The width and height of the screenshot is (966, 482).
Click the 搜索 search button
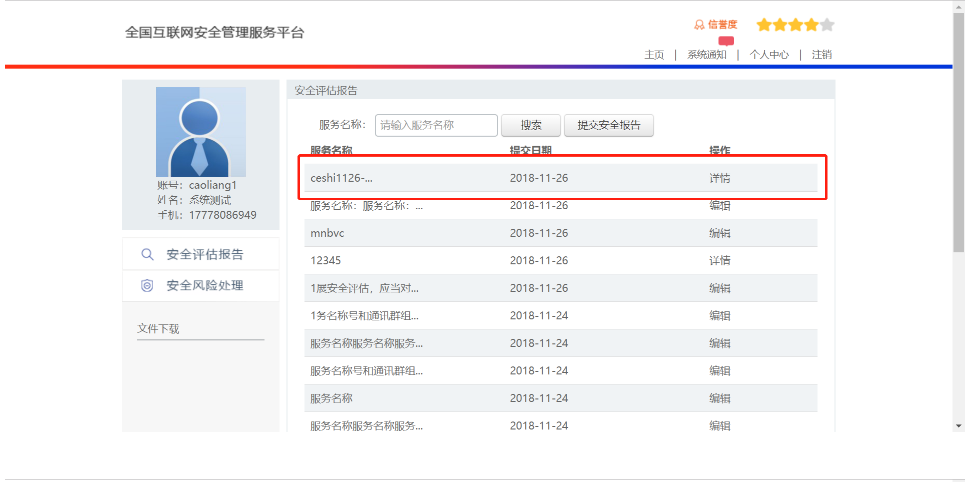click(531, 125)
